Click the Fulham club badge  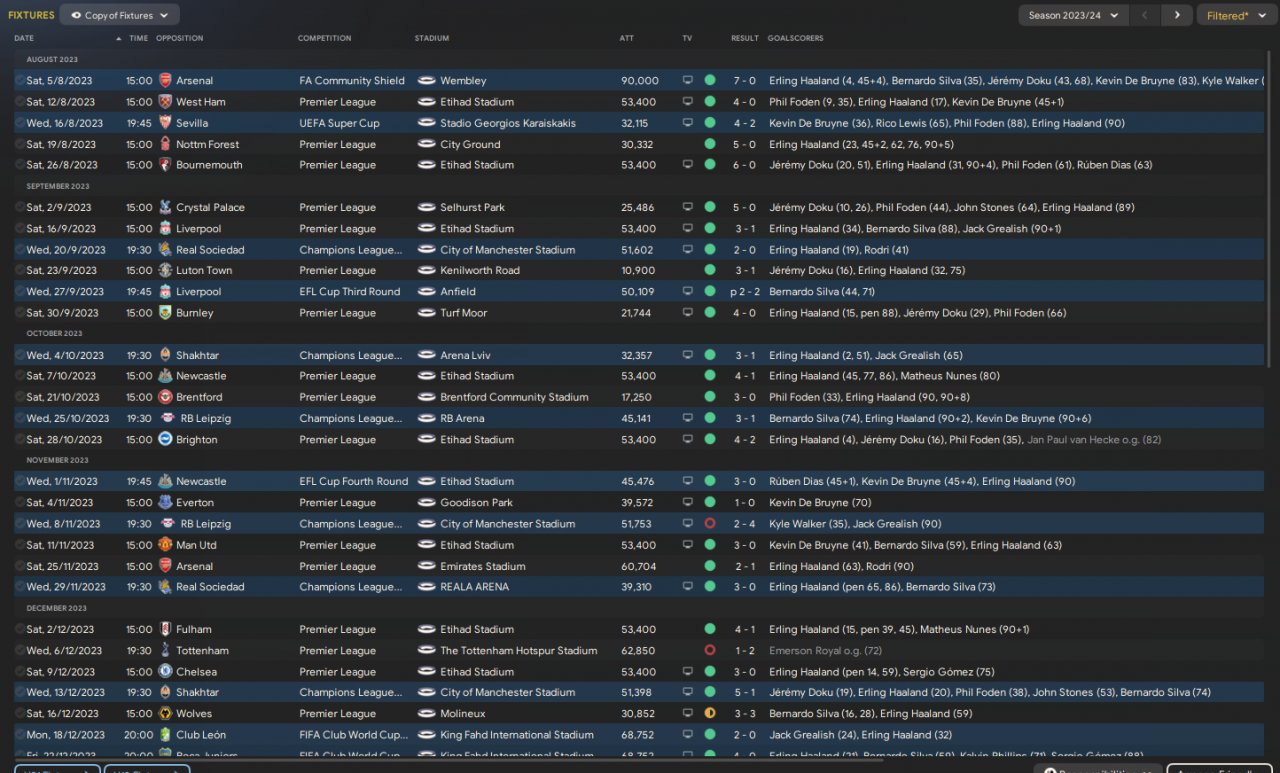pos(165,630)
